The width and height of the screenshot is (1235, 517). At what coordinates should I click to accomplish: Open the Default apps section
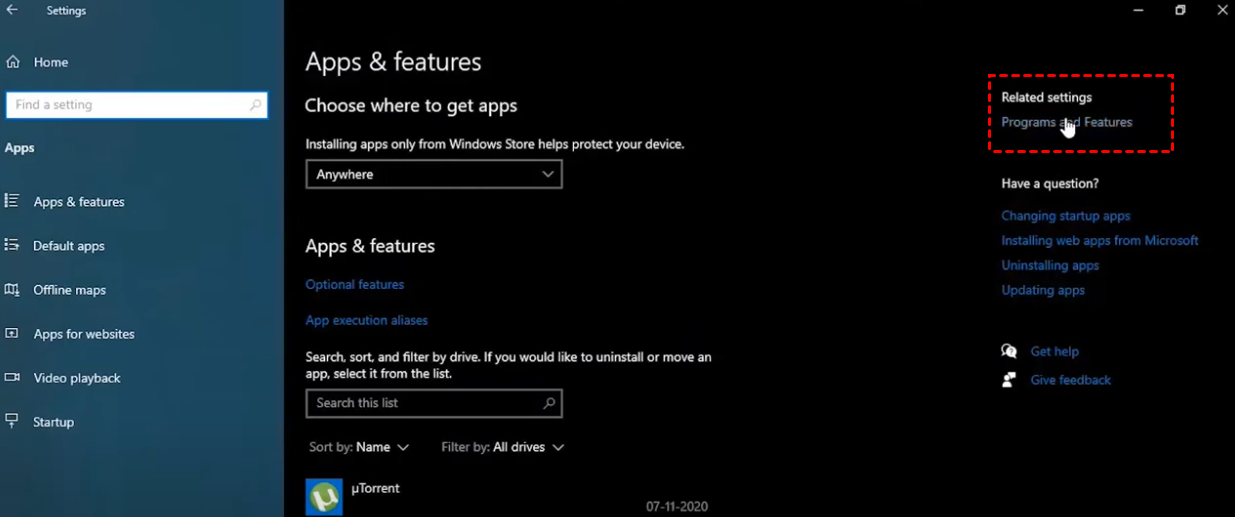coord(68,246)
